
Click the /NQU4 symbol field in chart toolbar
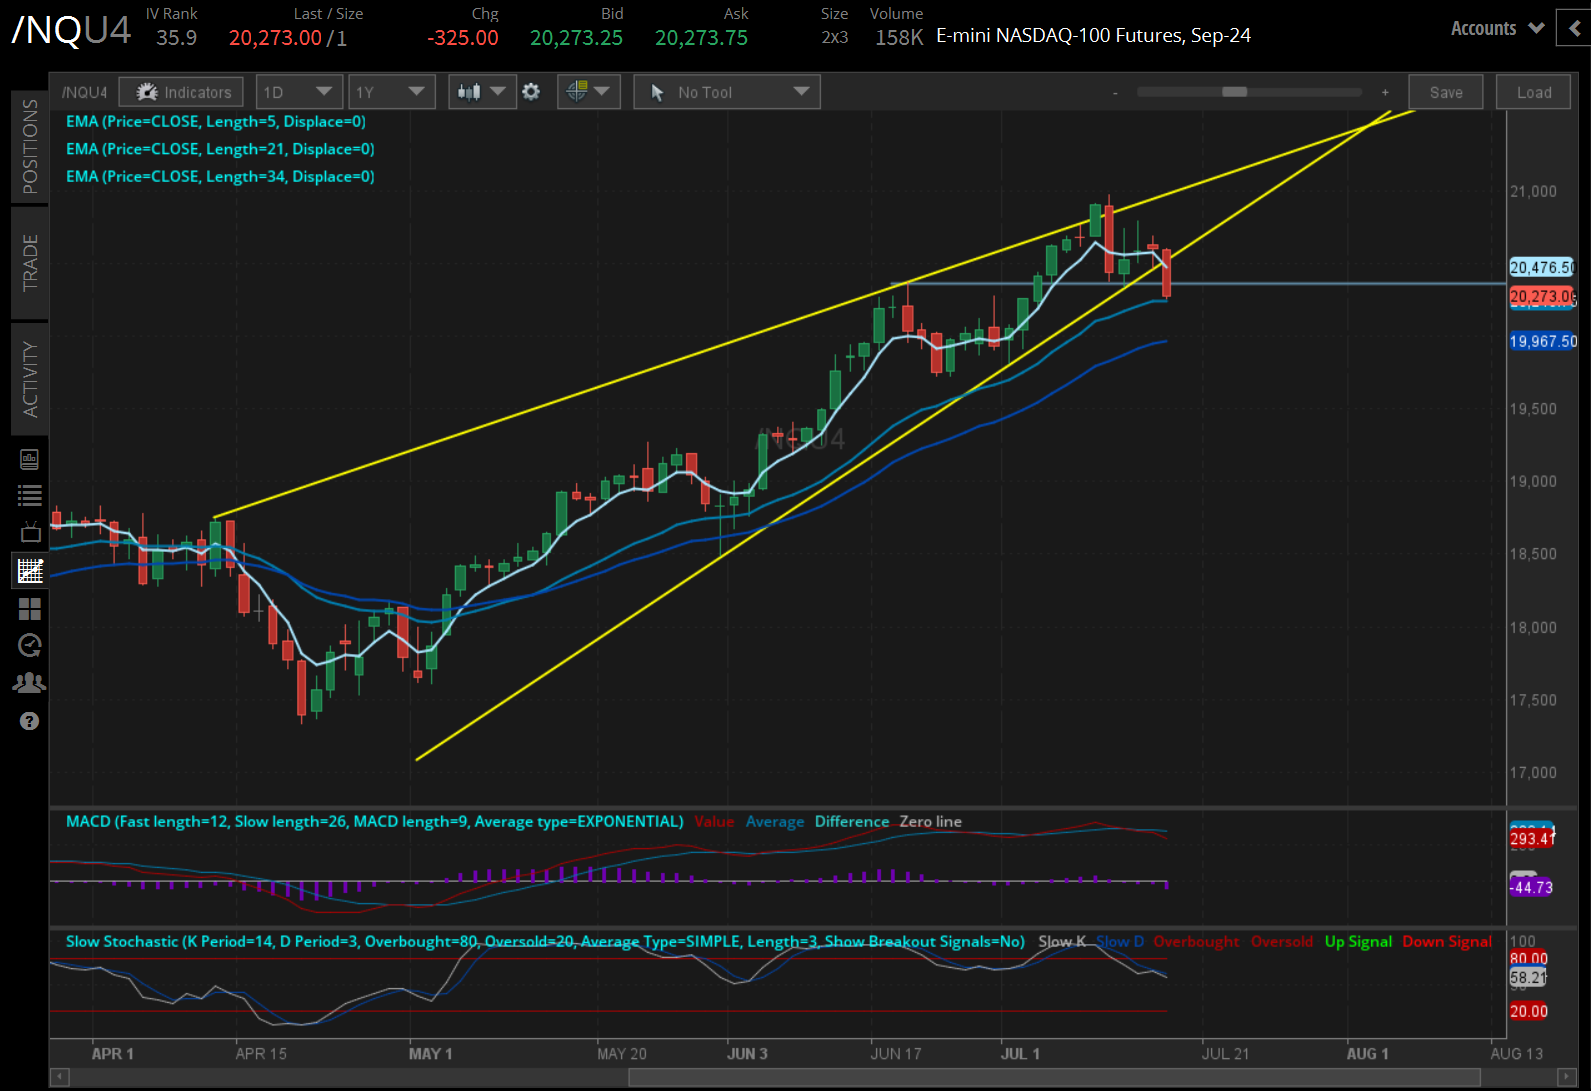click(x=85, y=92)
